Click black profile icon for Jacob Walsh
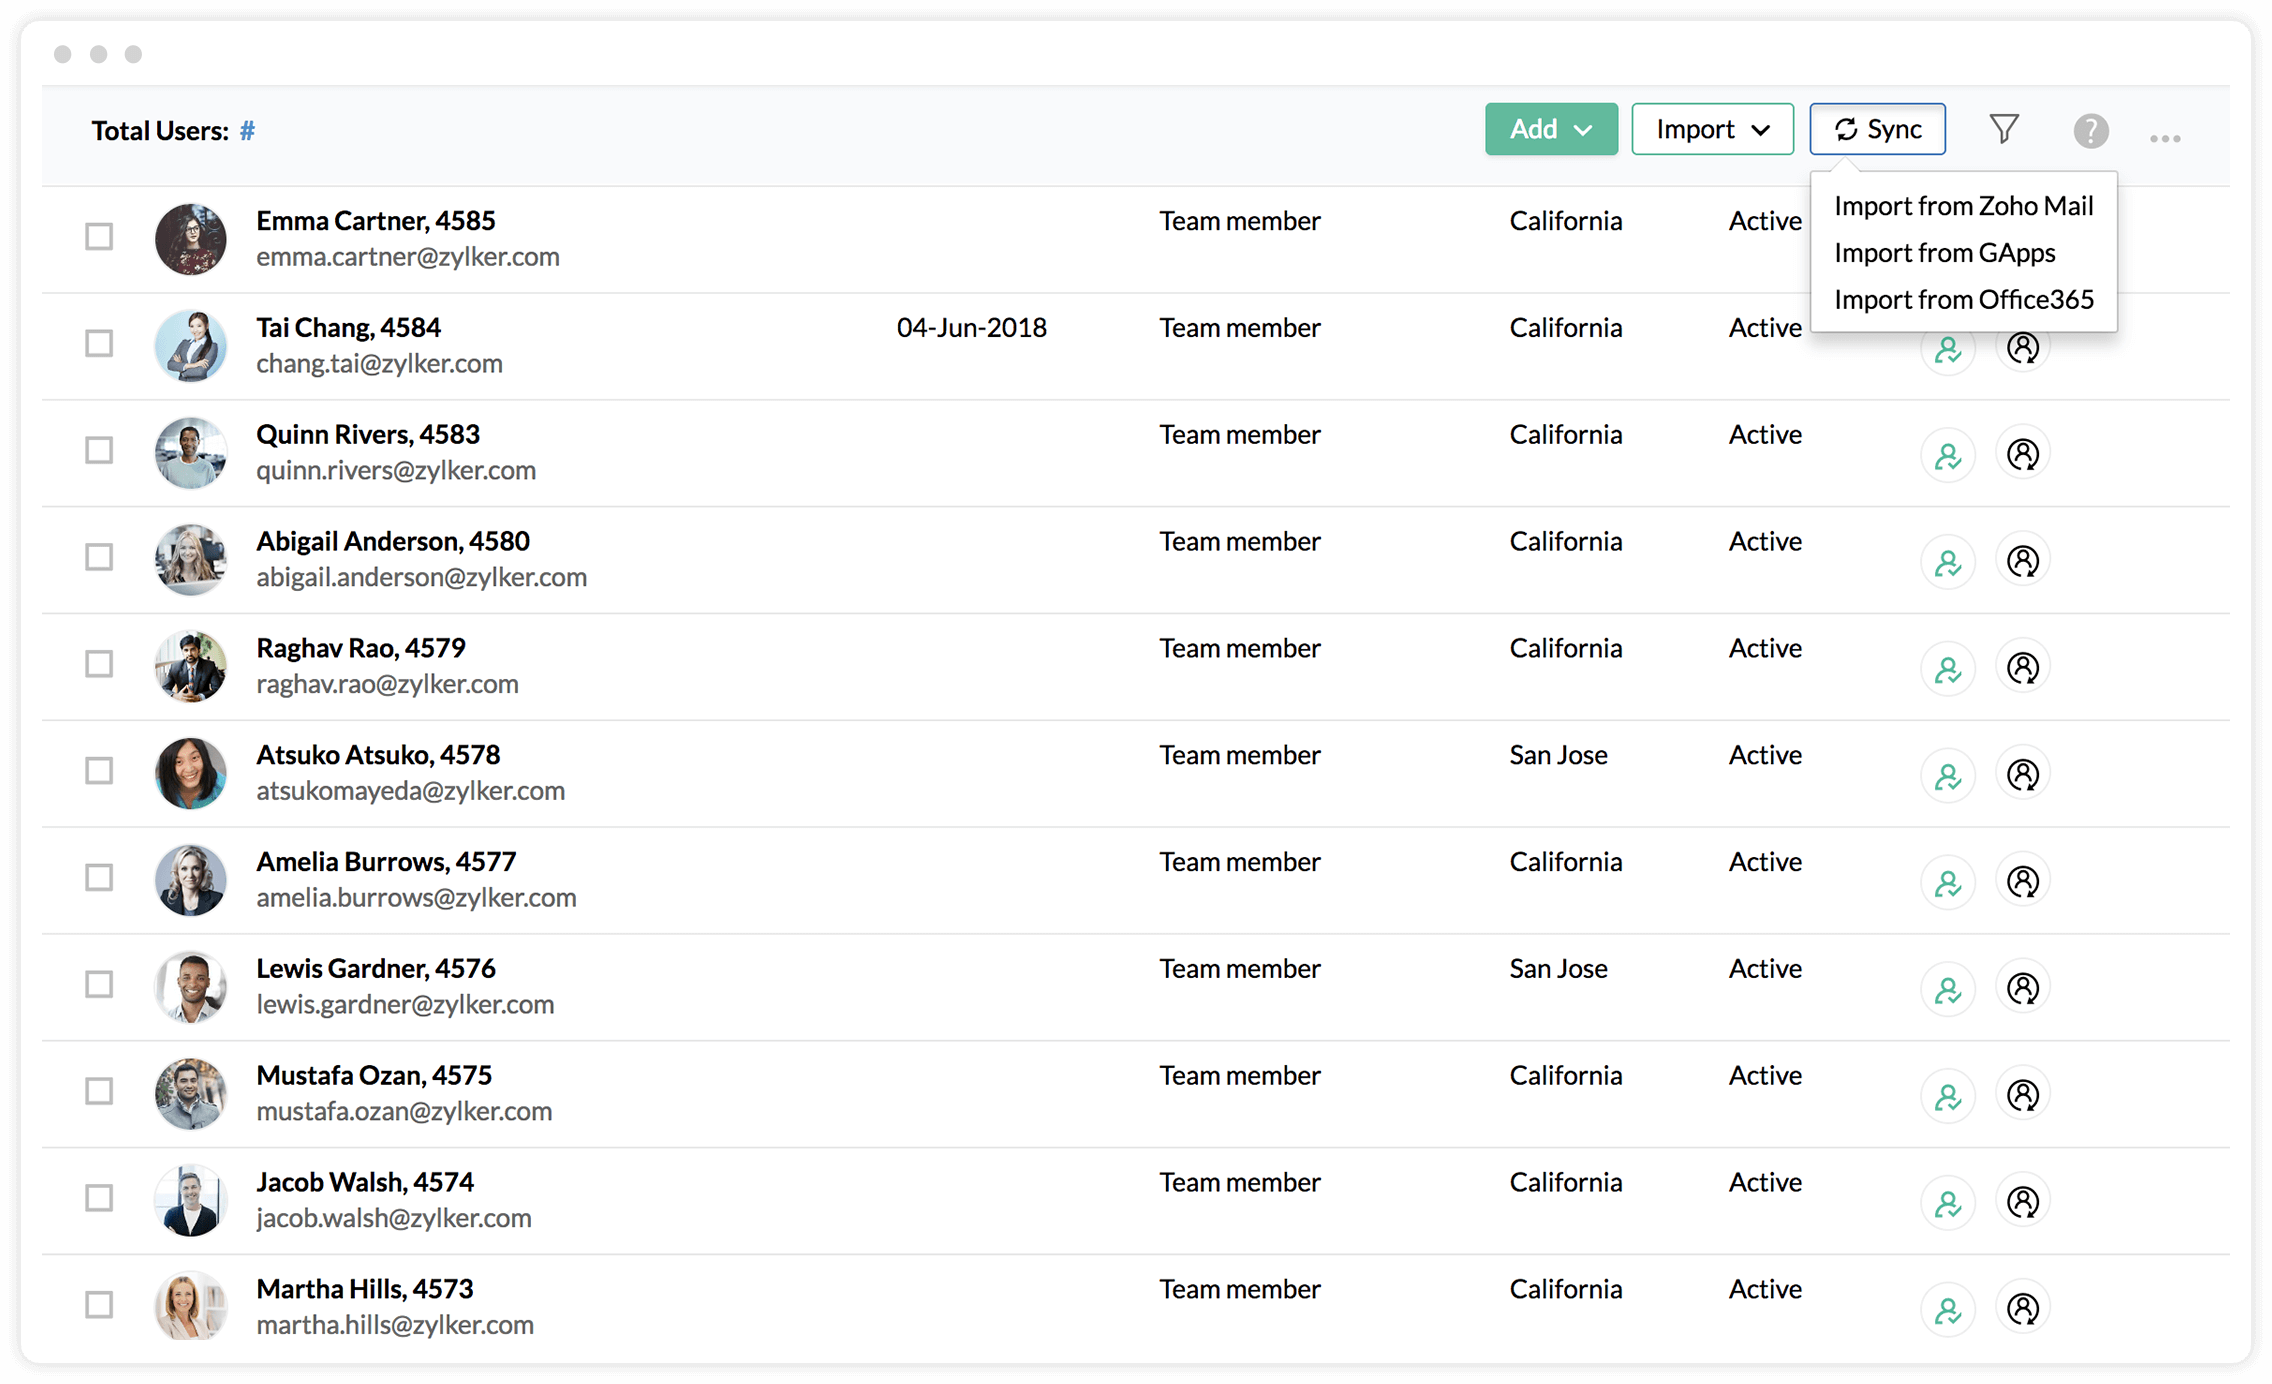This screenshot has height=1384, width=2272. point(2023,1201)
